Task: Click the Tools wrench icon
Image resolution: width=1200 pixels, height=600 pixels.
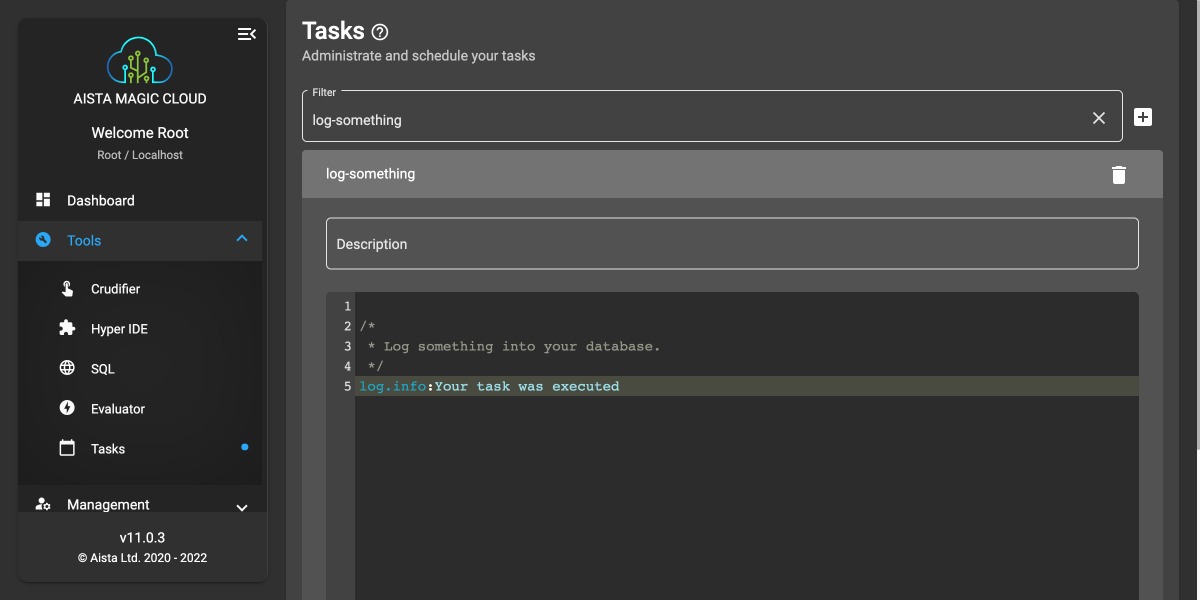Action: (x=43, y=240)
